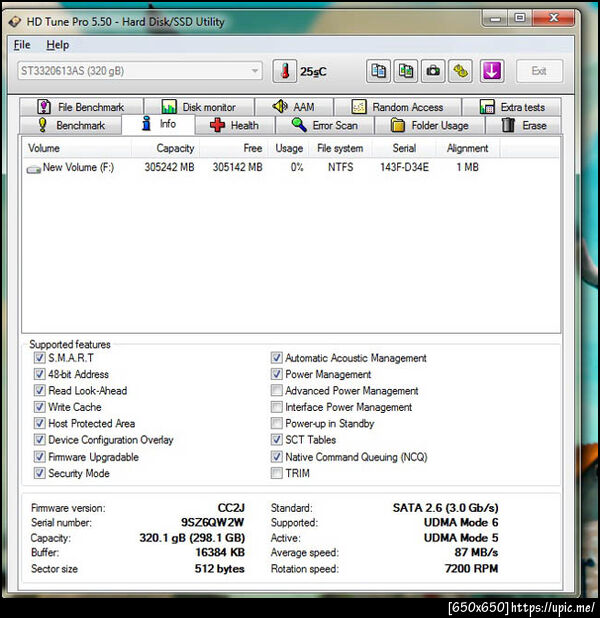The height and width of the screenshot is (618, 600).
Task: Go to the Erase tab
Action: click(524, 125)
